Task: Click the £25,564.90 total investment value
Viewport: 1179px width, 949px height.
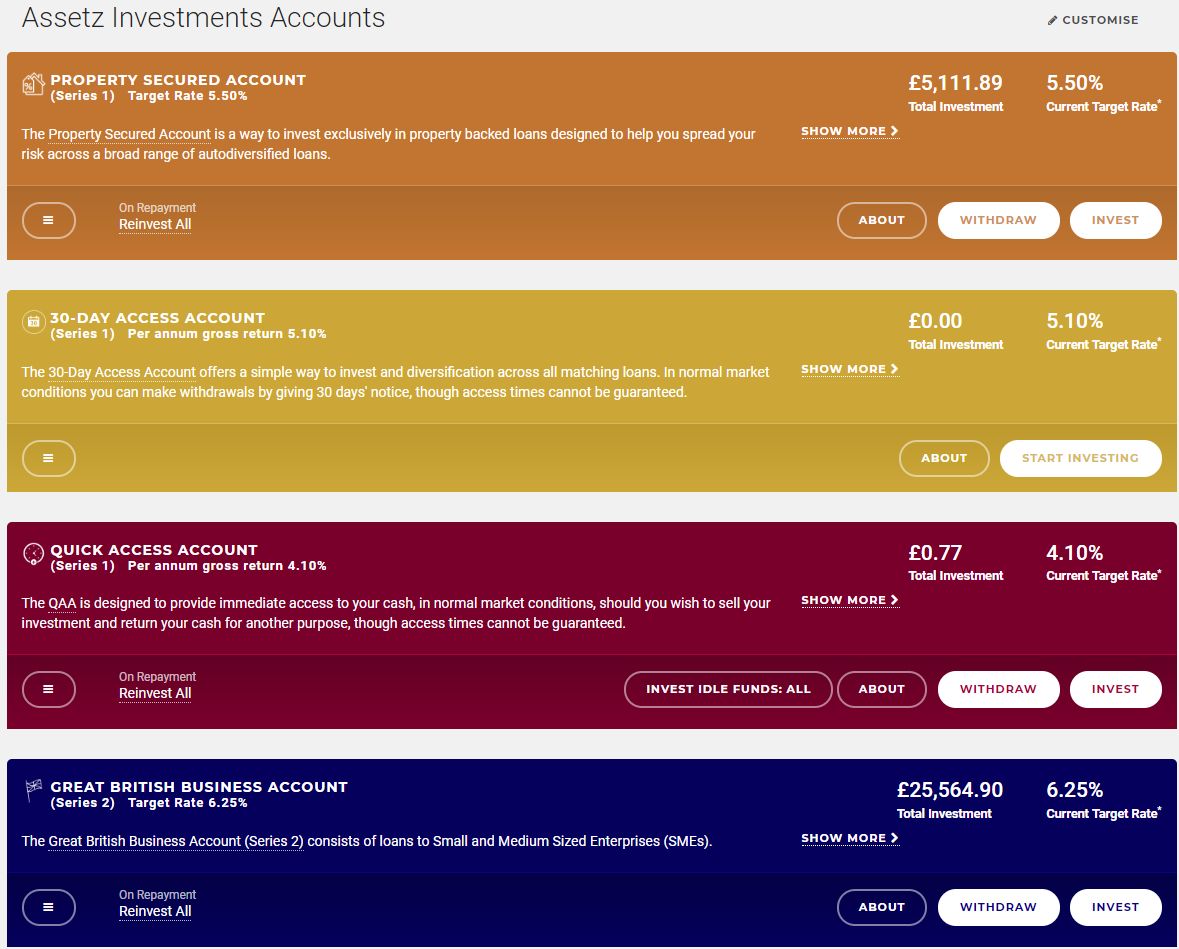Action: (950, 790)
